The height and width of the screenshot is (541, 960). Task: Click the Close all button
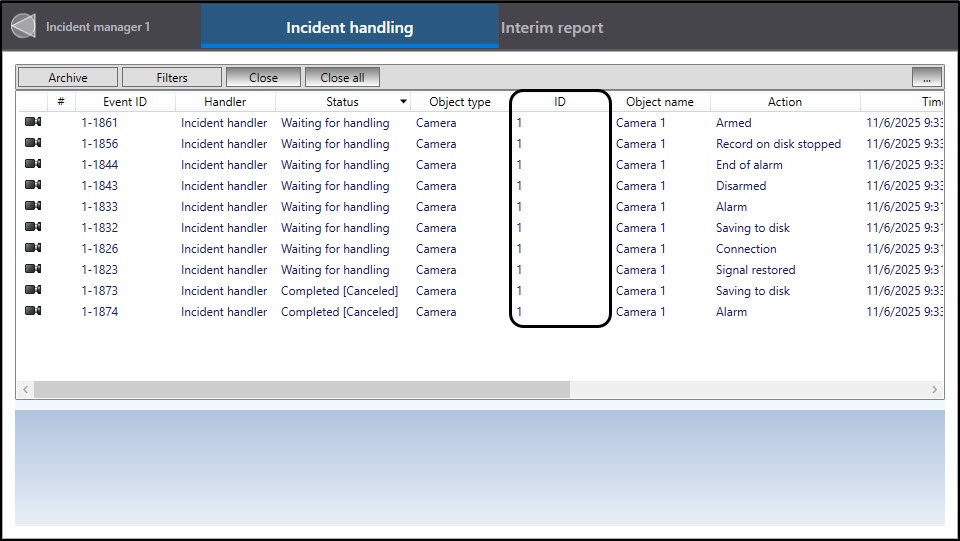click(x=342, y=78)
